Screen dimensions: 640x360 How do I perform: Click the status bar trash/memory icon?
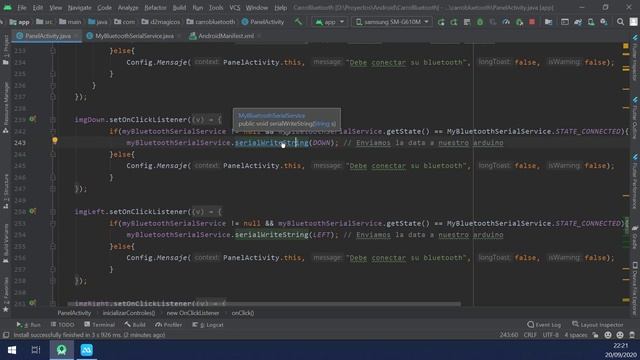pyautogui.click(x=632, y=335)
